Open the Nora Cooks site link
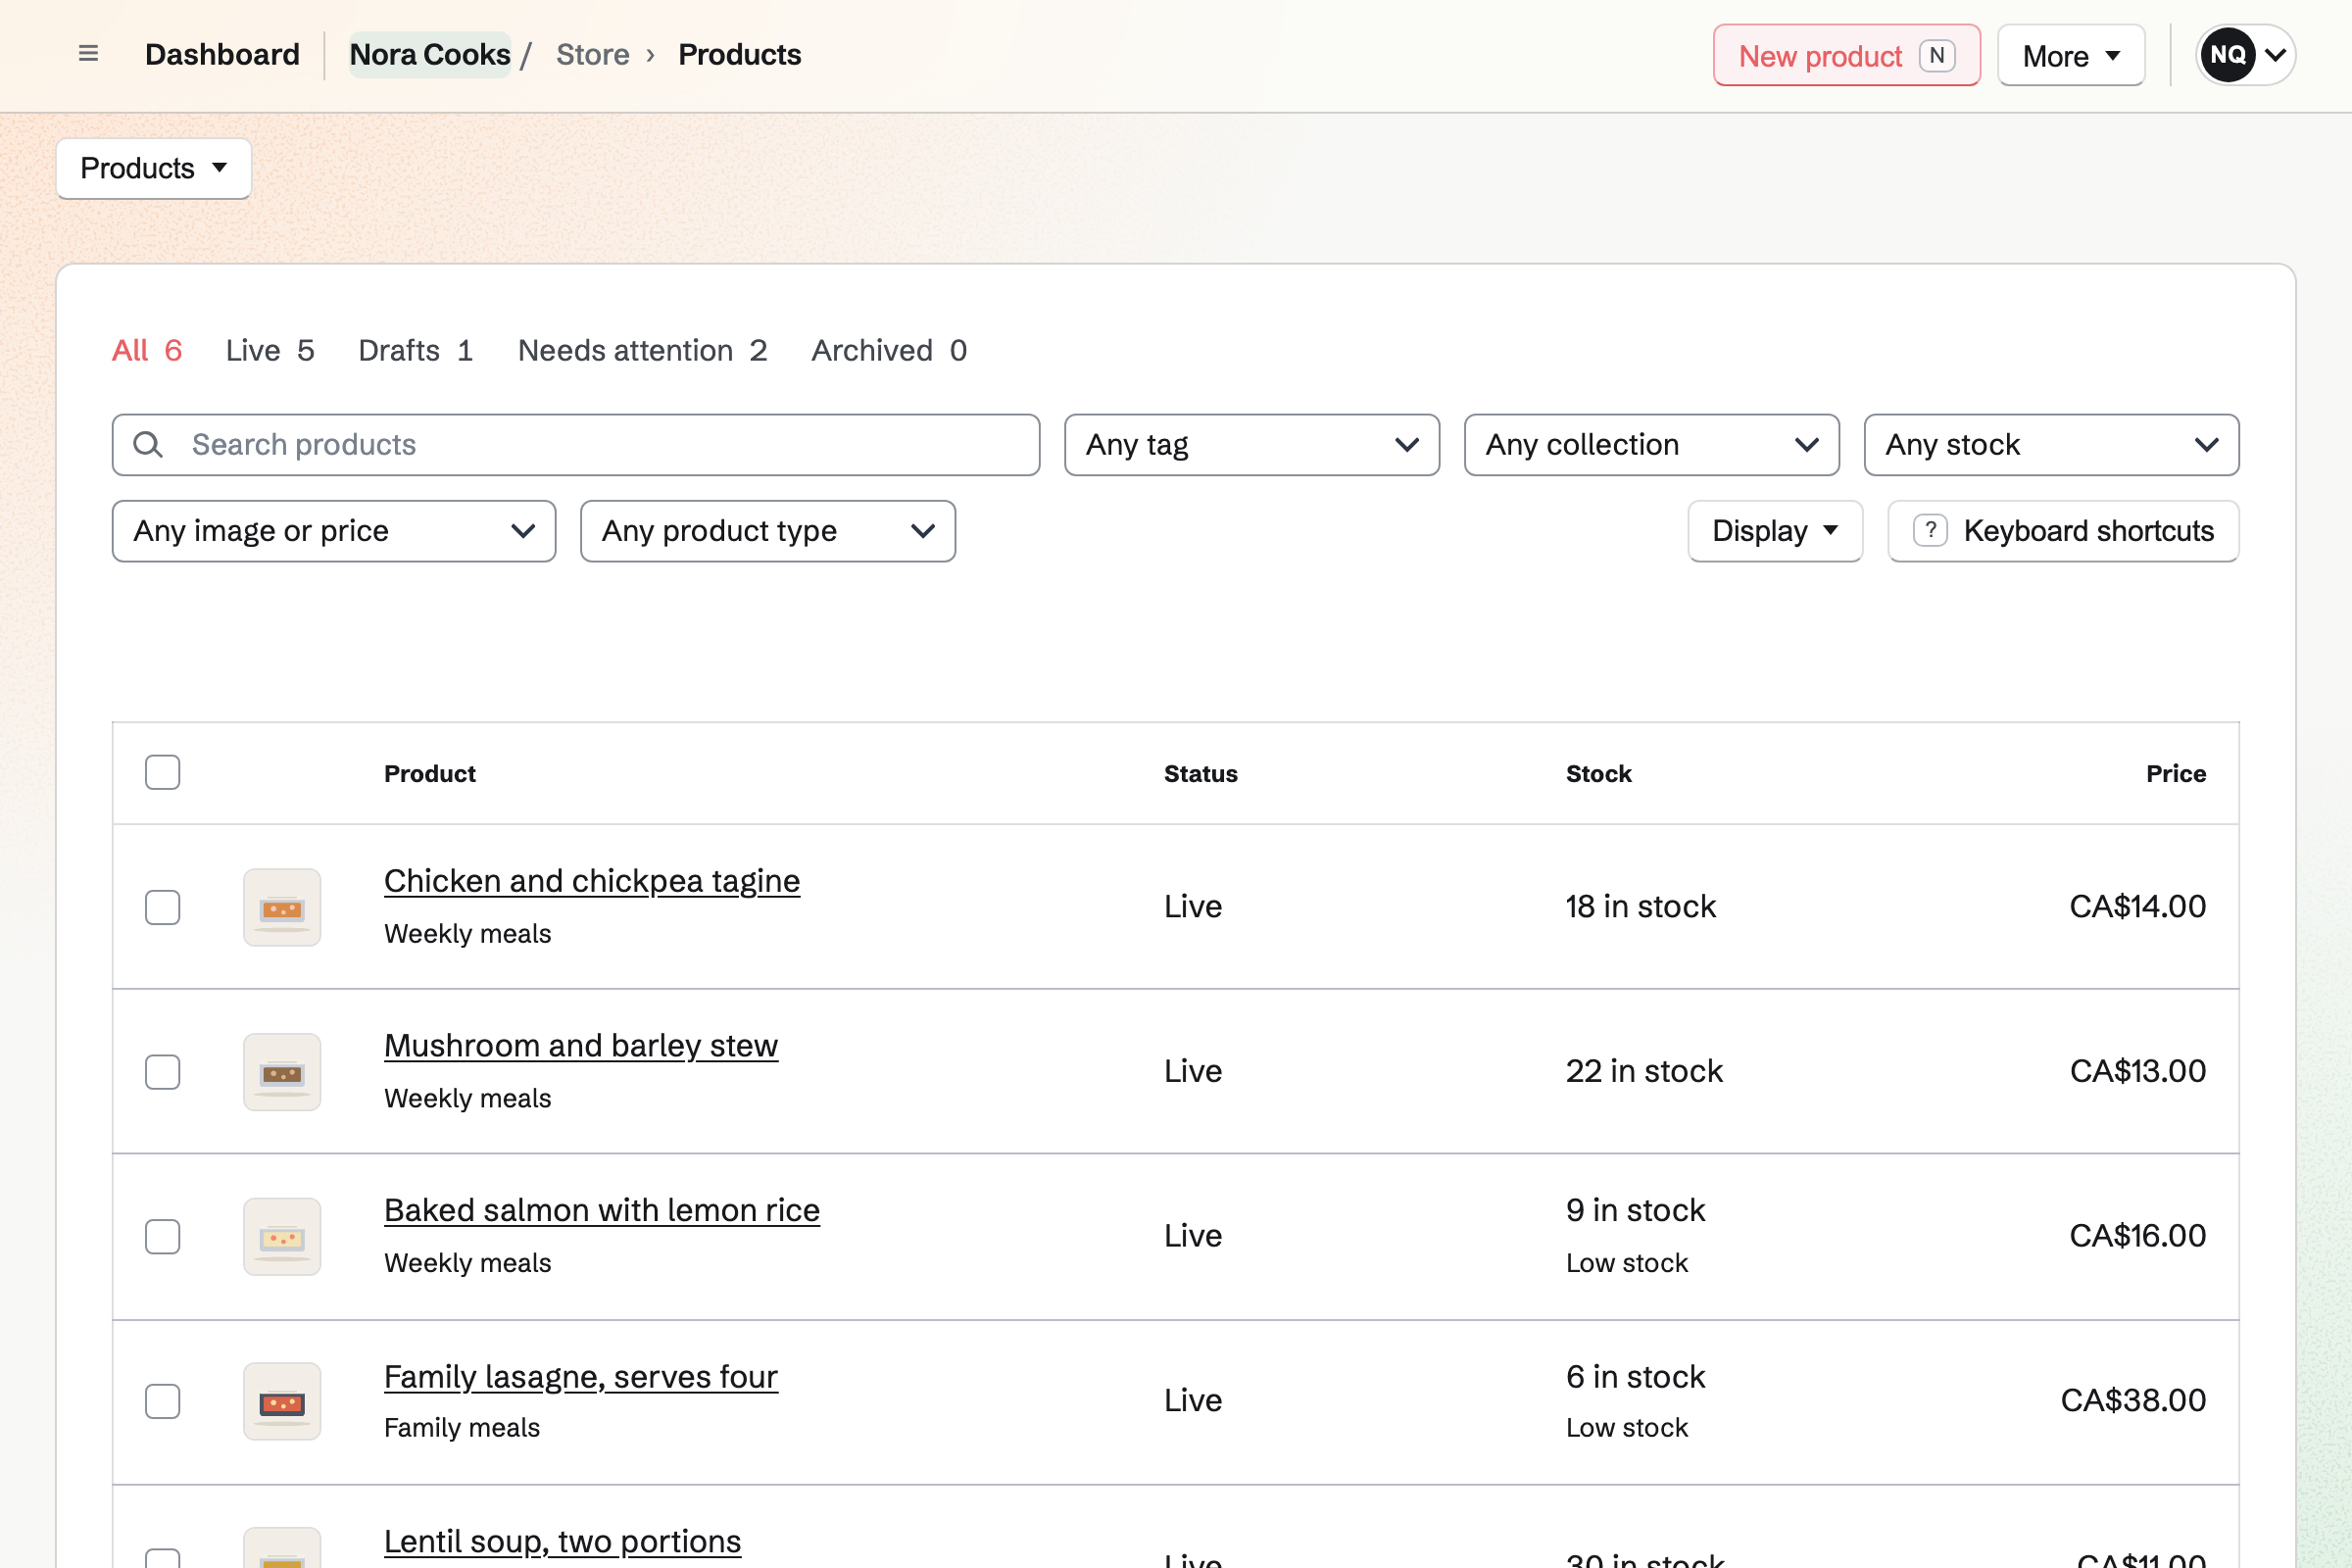The width and height of the screenshot is (2352, 1568). click(430, 54)
